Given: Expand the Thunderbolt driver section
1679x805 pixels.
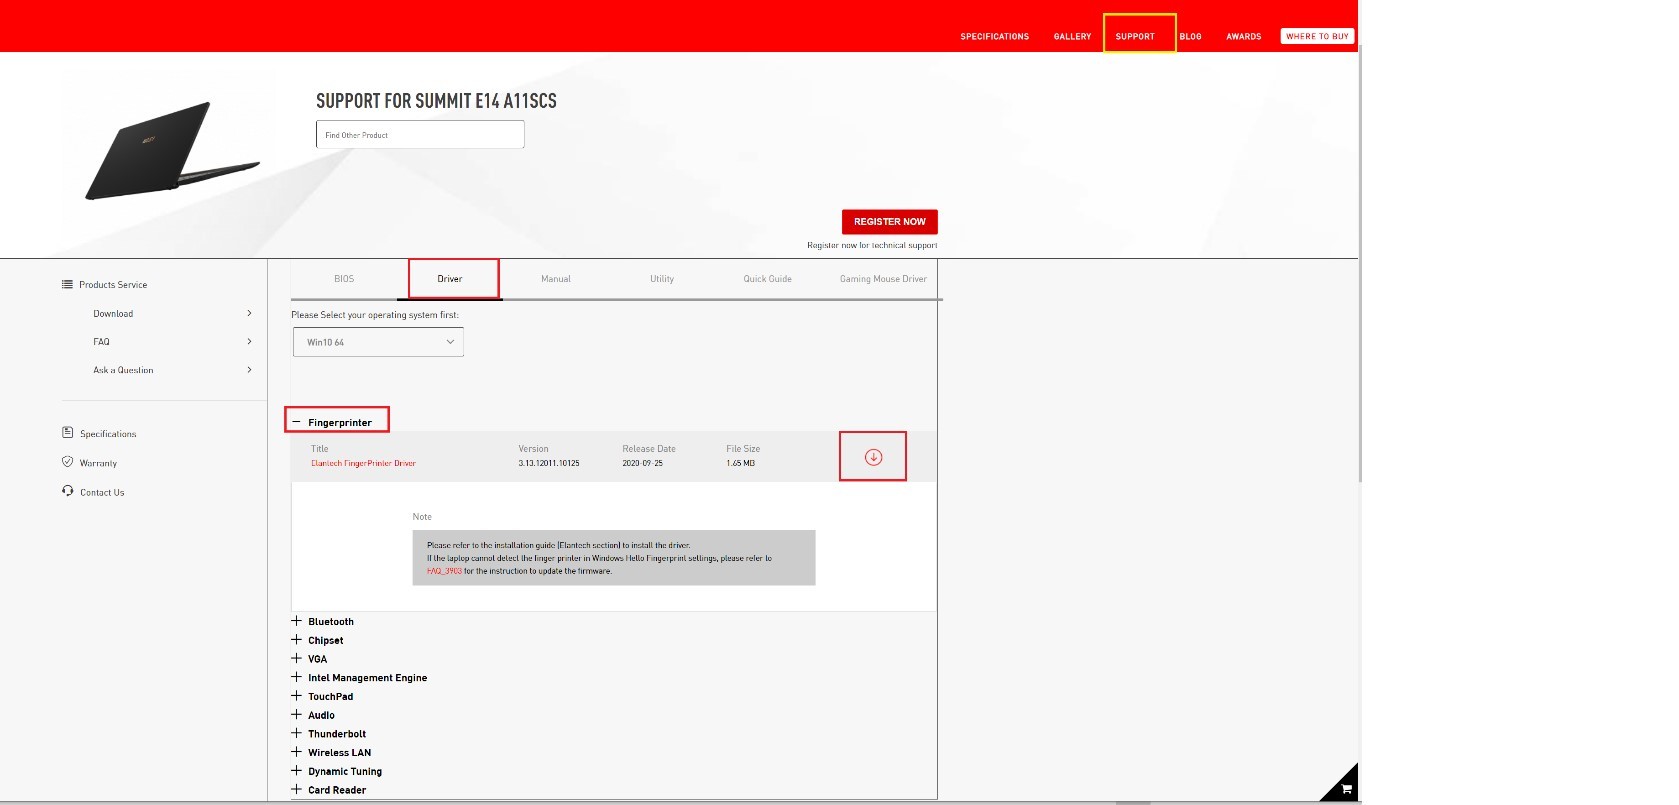Looking at the screenshot, I should (296, 733).
